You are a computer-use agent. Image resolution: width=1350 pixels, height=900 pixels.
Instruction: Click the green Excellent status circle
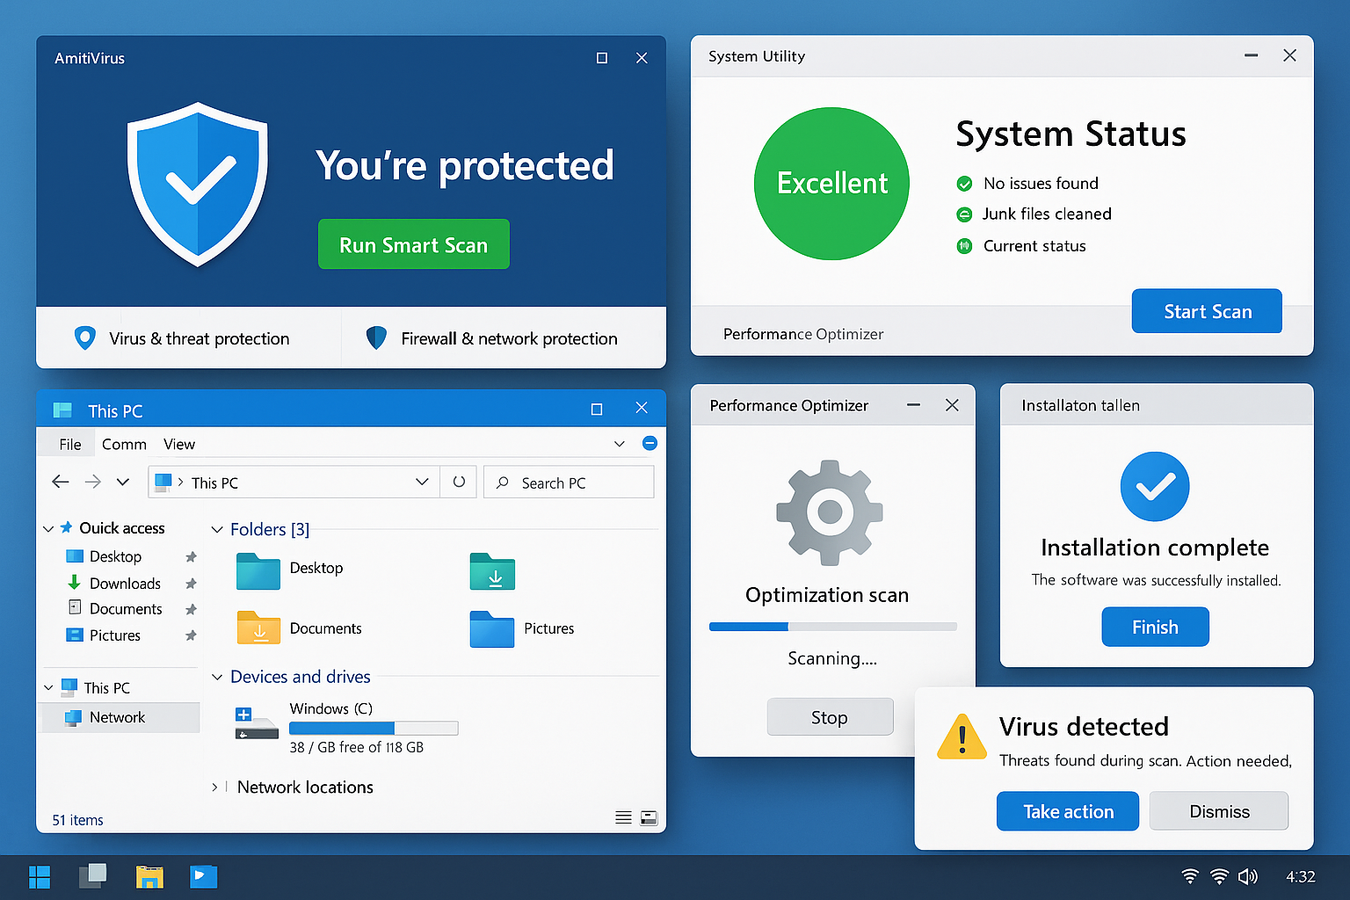click(831, 183)
